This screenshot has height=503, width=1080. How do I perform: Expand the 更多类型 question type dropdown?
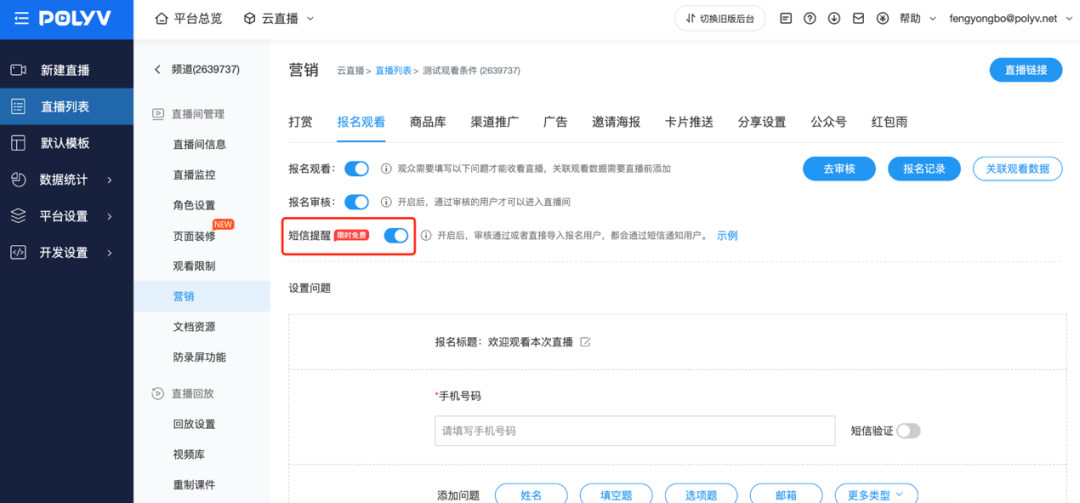876,494
